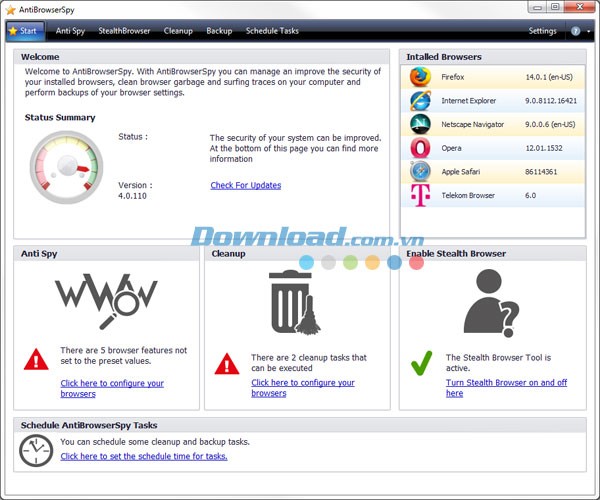The height and width of the screenshot is (500, 600).
Task: Click the schedule clock icon
Action: click(x=36, y=450)
